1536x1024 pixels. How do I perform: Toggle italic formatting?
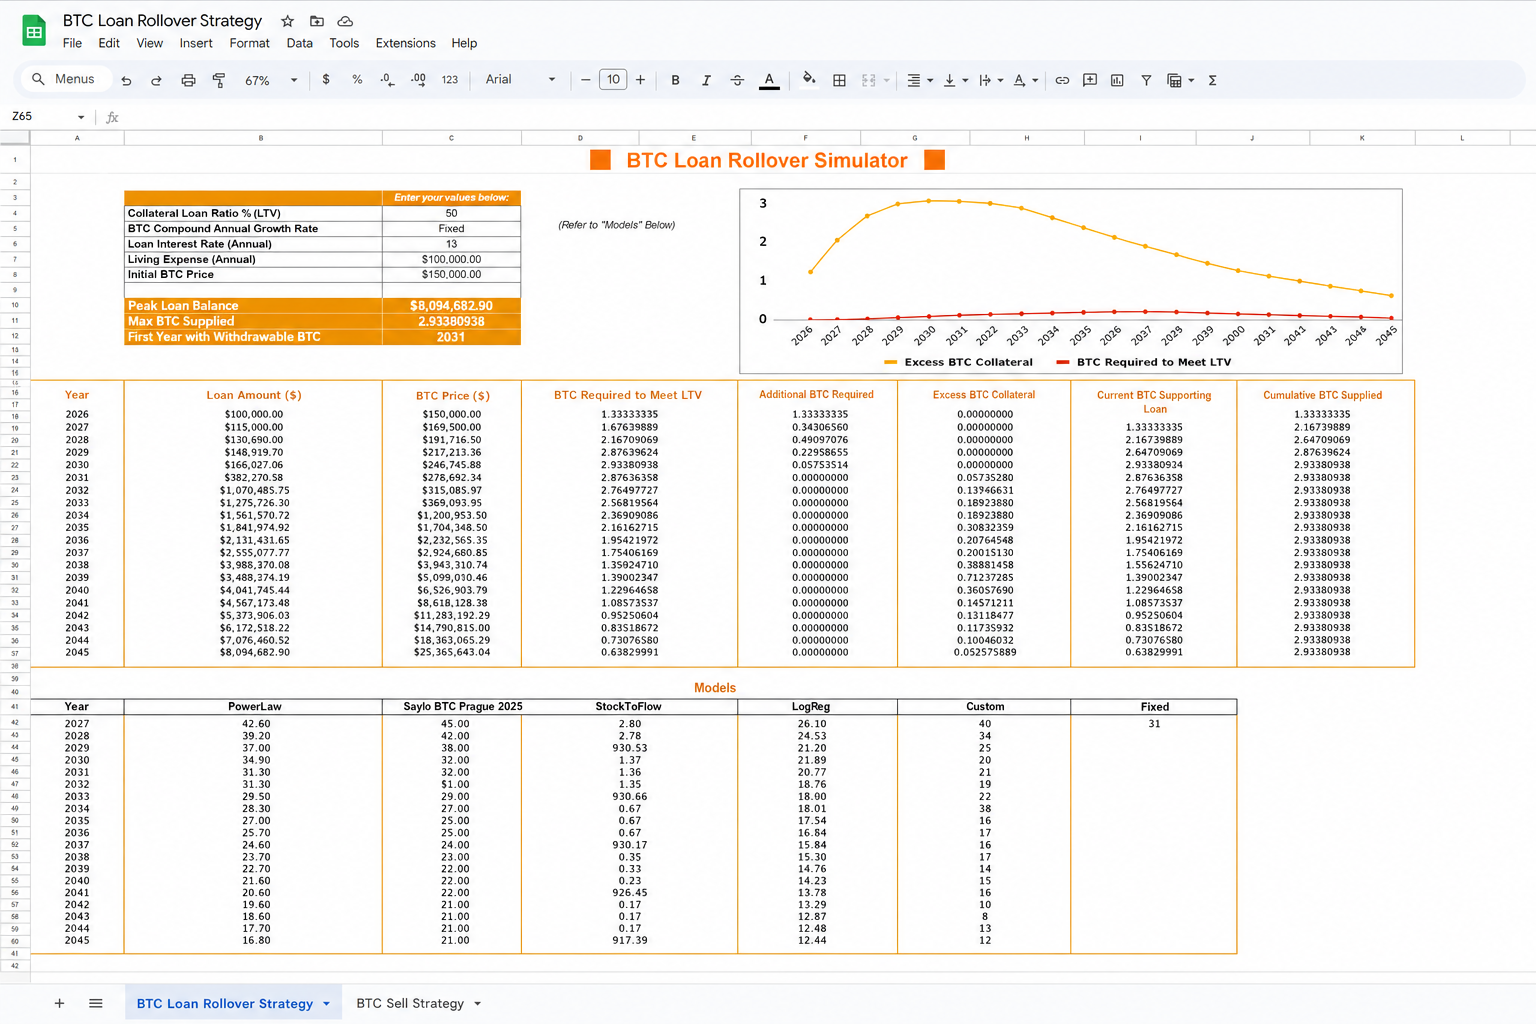tap(706, 80)
